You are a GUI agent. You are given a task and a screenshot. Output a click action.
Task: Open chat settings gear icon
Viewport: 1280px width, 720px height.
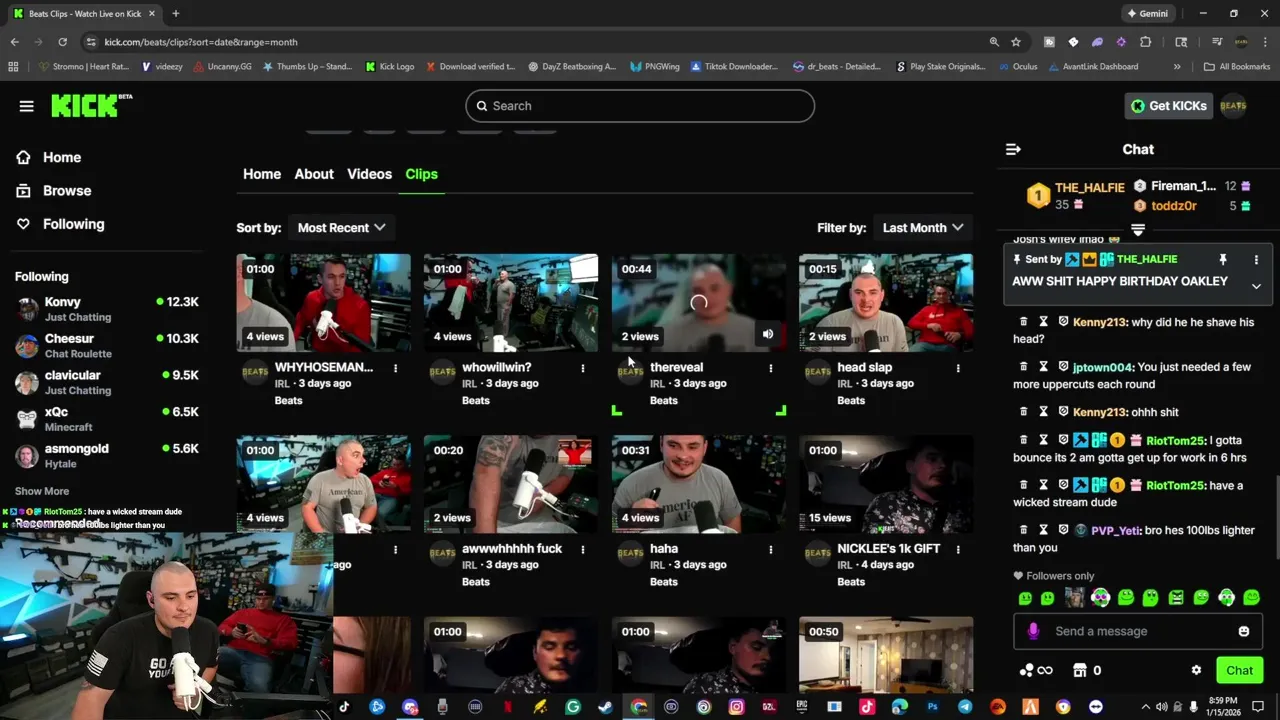point(1196,670)
